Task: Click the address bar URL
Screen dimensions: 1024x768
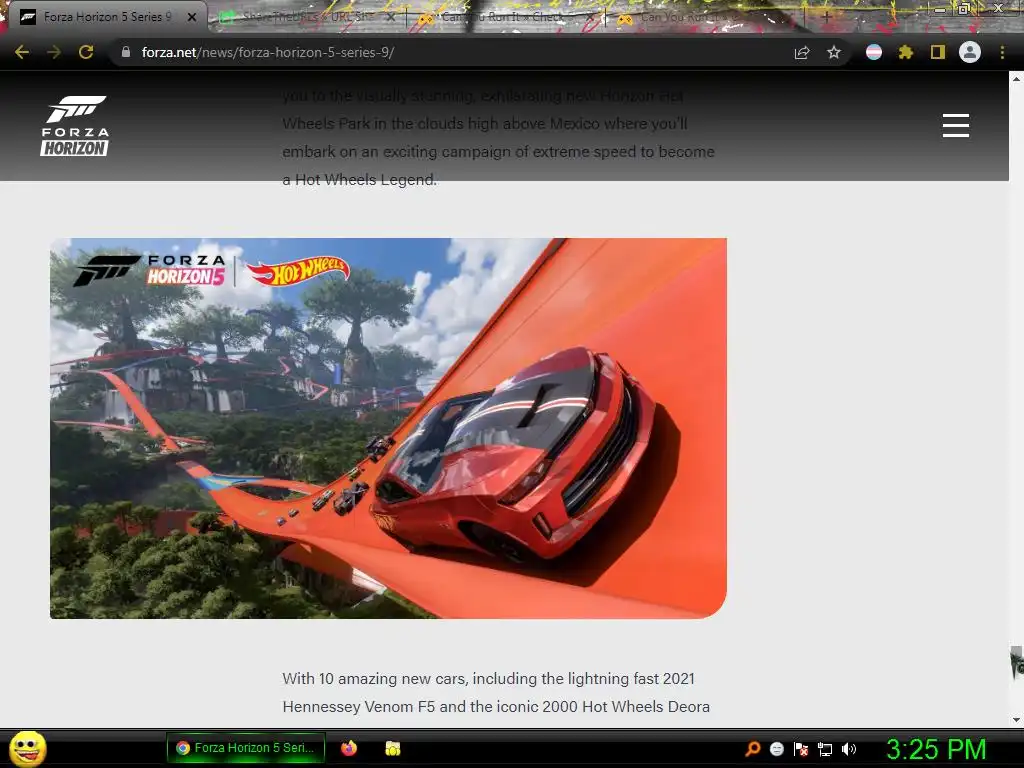Action: [268, 52]
